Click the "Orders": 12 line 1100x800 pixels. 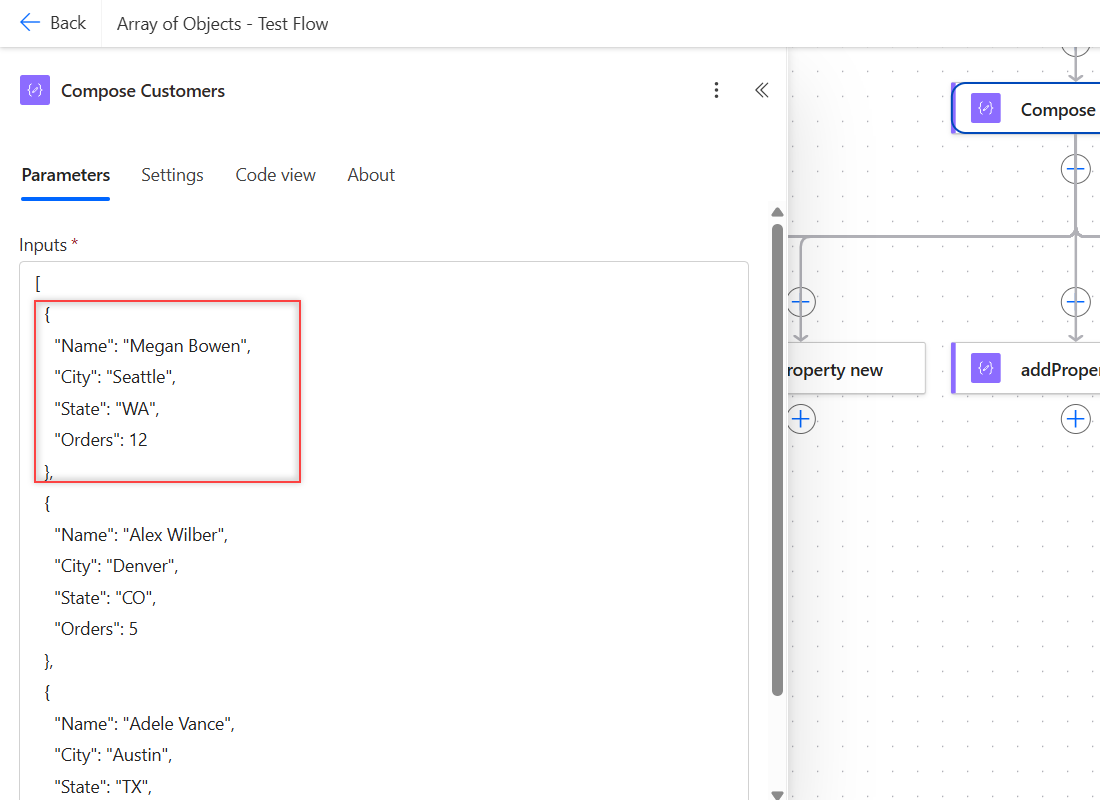point(101,440)
